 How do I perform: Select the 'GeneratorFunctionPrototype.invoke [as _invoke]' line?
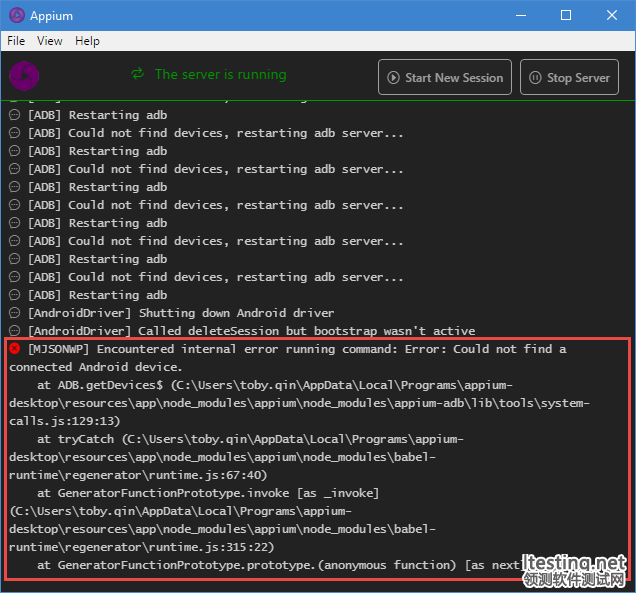[208, 493]
